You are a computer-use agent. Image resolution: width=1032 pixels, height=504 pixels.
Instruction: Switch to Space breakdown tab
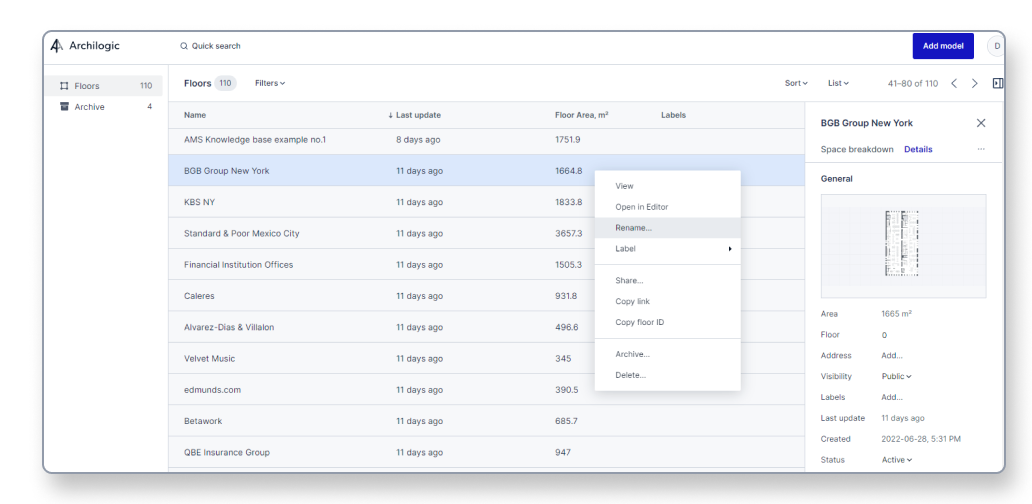(857, 149)
